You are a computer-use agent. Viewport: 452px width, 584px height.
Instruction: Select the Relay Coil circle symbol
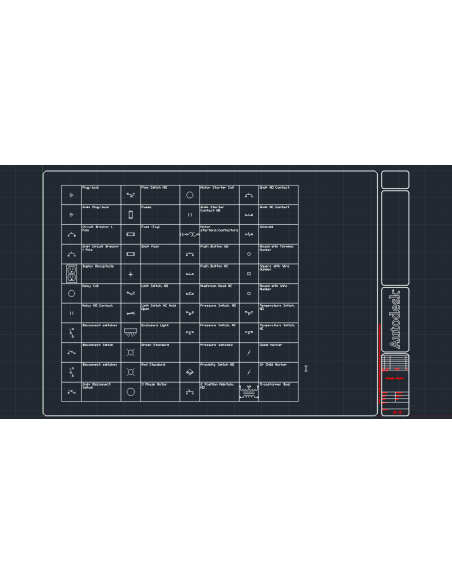click(x=71, y=293)
